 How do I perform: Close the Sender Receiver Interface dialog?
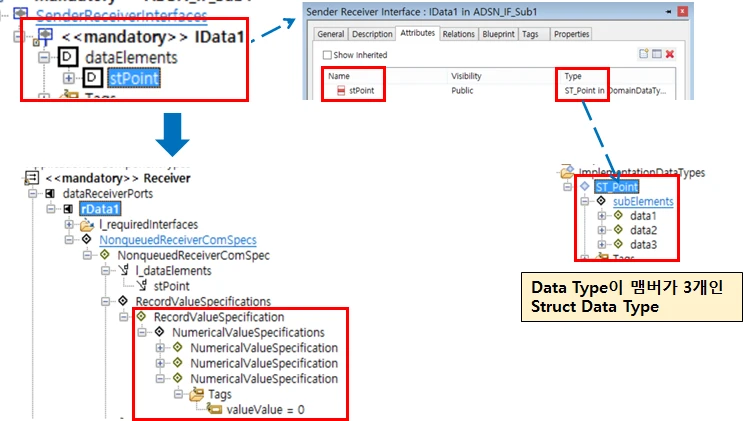682,11
